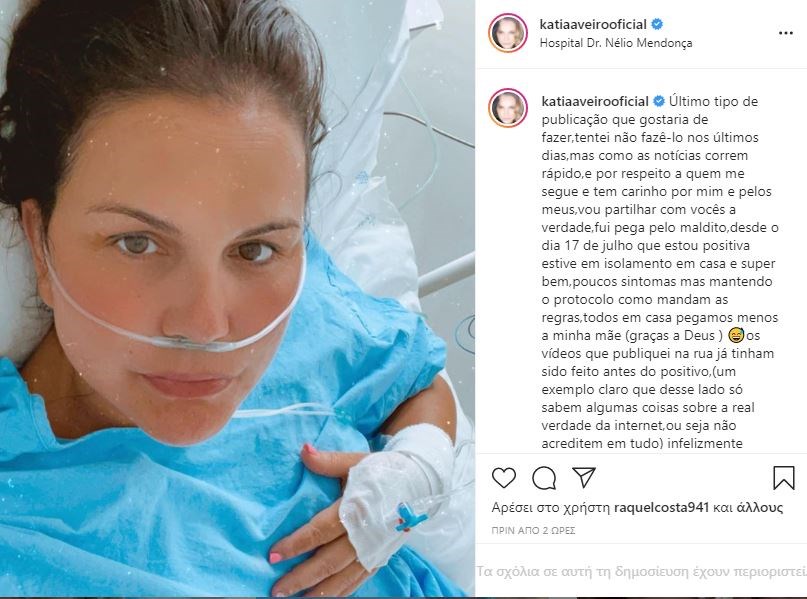Image resolution: width=807 pixels, height=599 pixels.
Task: Share post with paper plane icon
Action: tap(584, 478)
